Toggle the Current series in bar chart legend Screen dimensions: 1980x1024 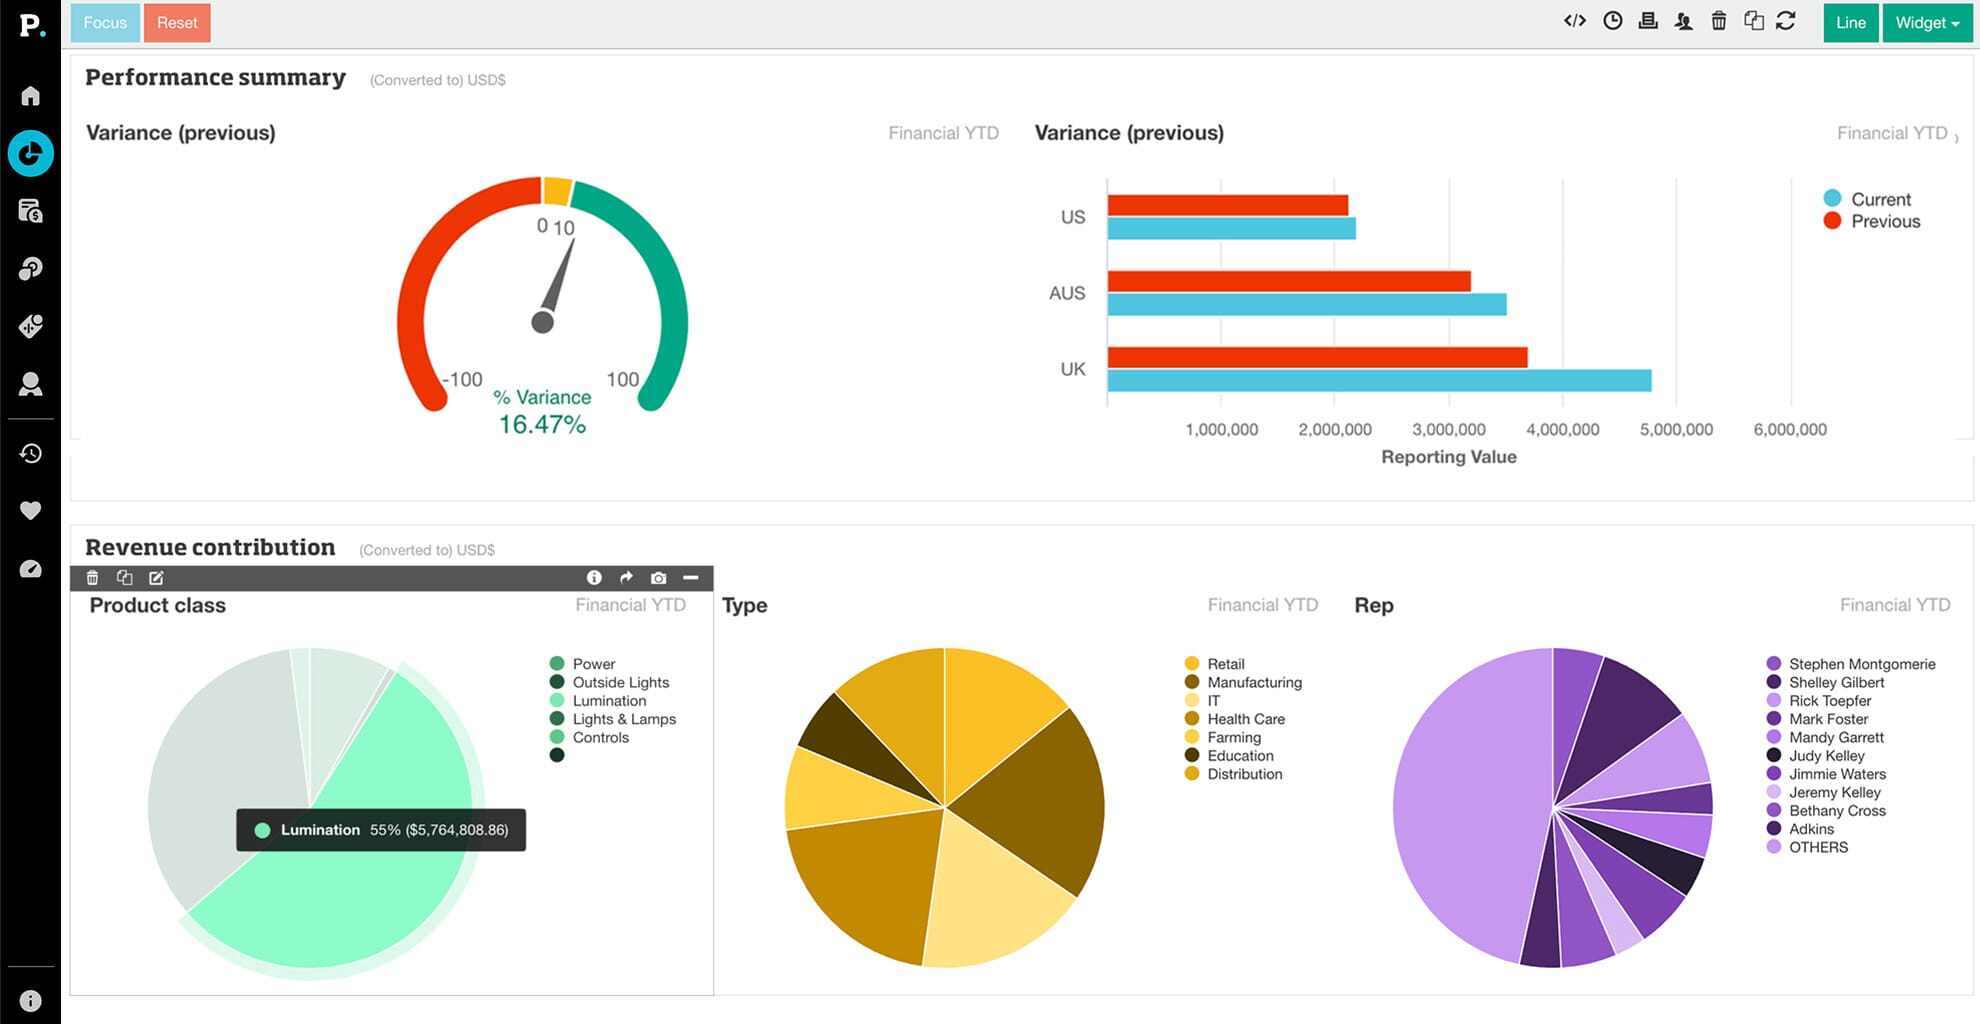click(1879, 199)
